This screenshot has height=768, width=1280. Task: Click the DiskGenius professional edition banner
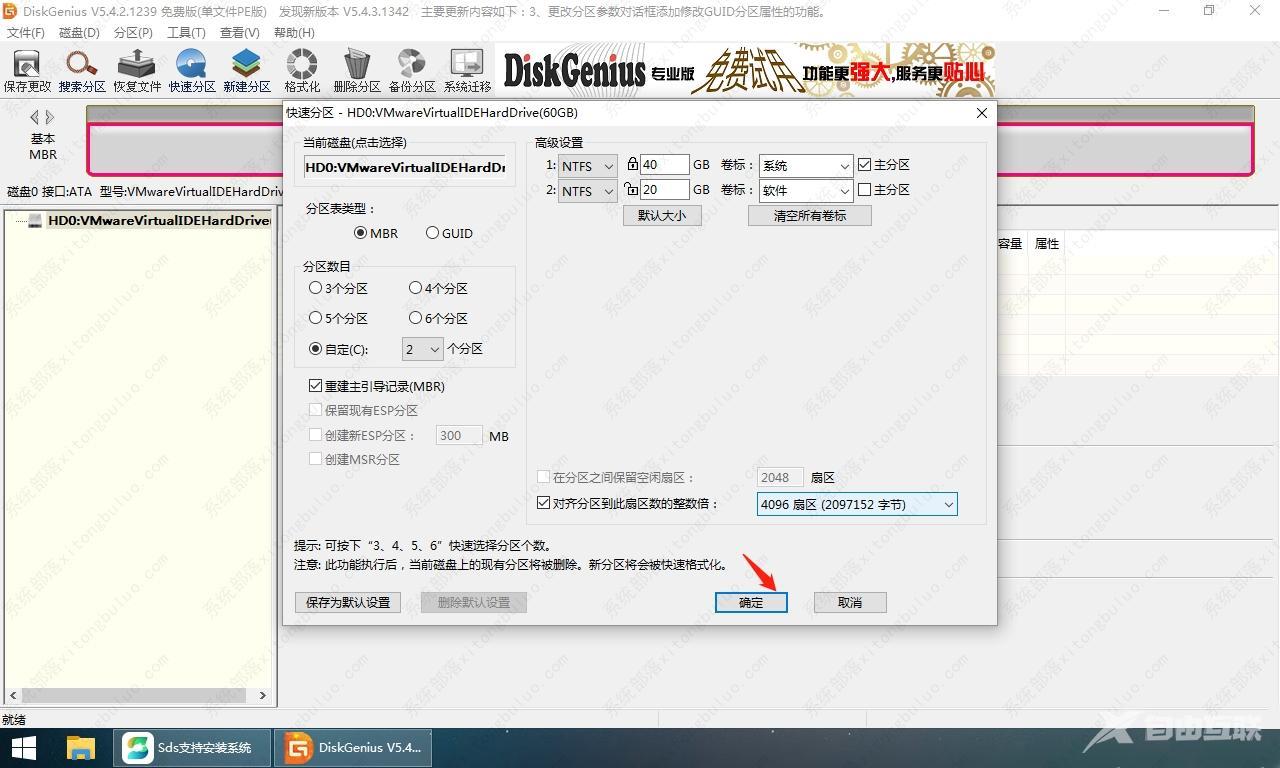coord(746,70)
